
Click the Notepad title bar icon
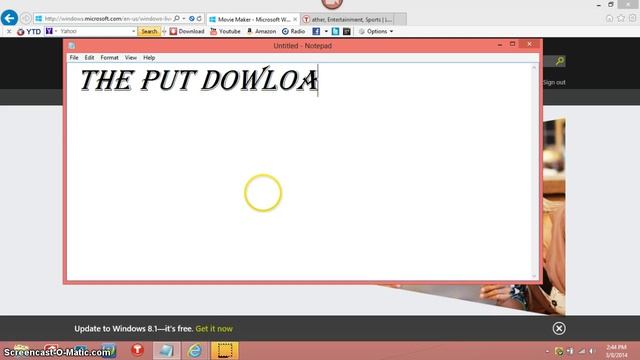click(x=72, y=46)
